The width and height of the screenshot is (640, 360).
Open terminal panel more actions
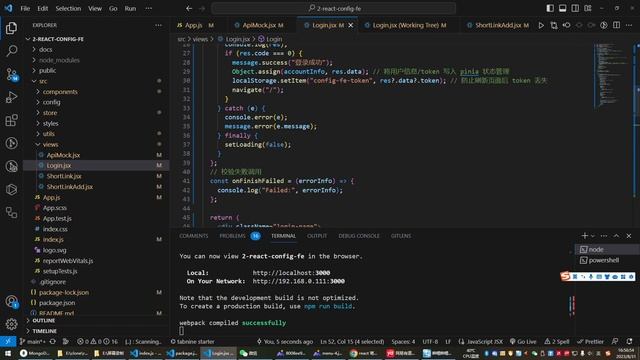click(x=604, y=236)
